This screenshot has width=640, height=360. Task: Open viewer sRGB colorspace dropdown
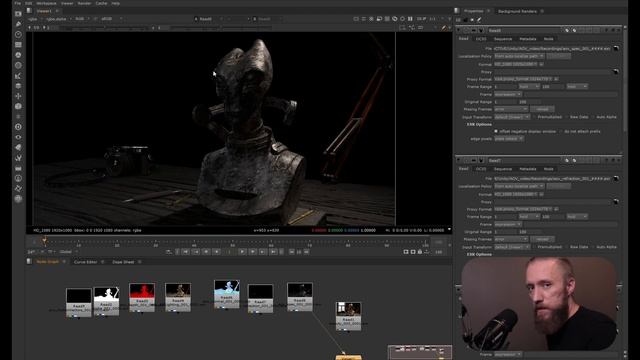click(x=111, y=19)
